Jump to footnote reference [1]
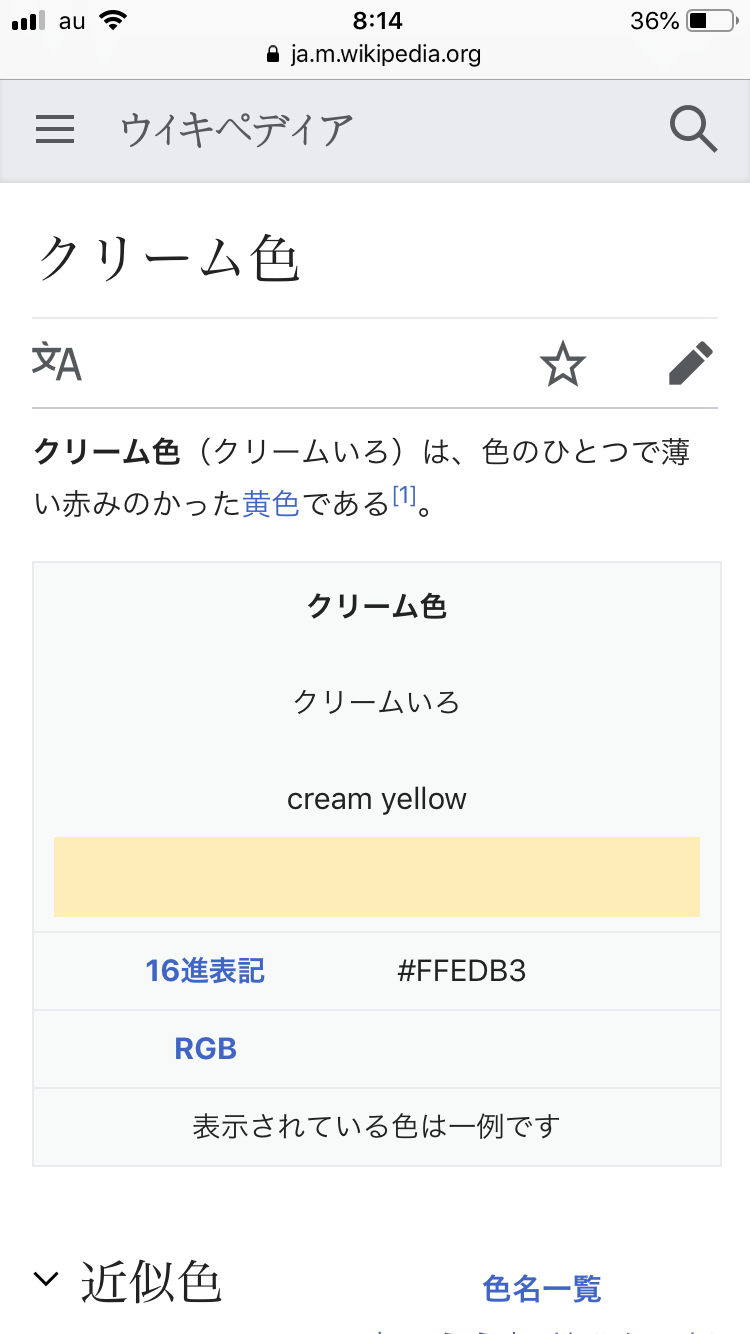This screenshot has width=750, height=1334. (x=403, y=495)
